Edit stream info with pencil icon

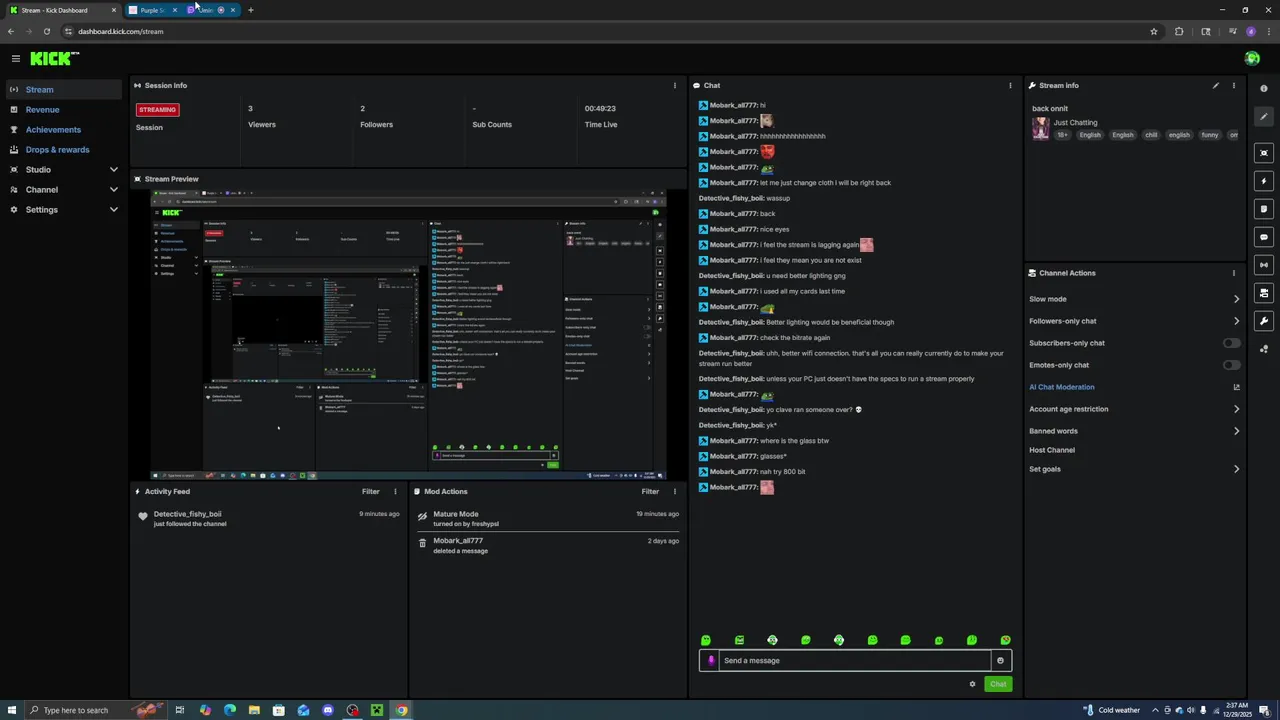click(1216, 85)
